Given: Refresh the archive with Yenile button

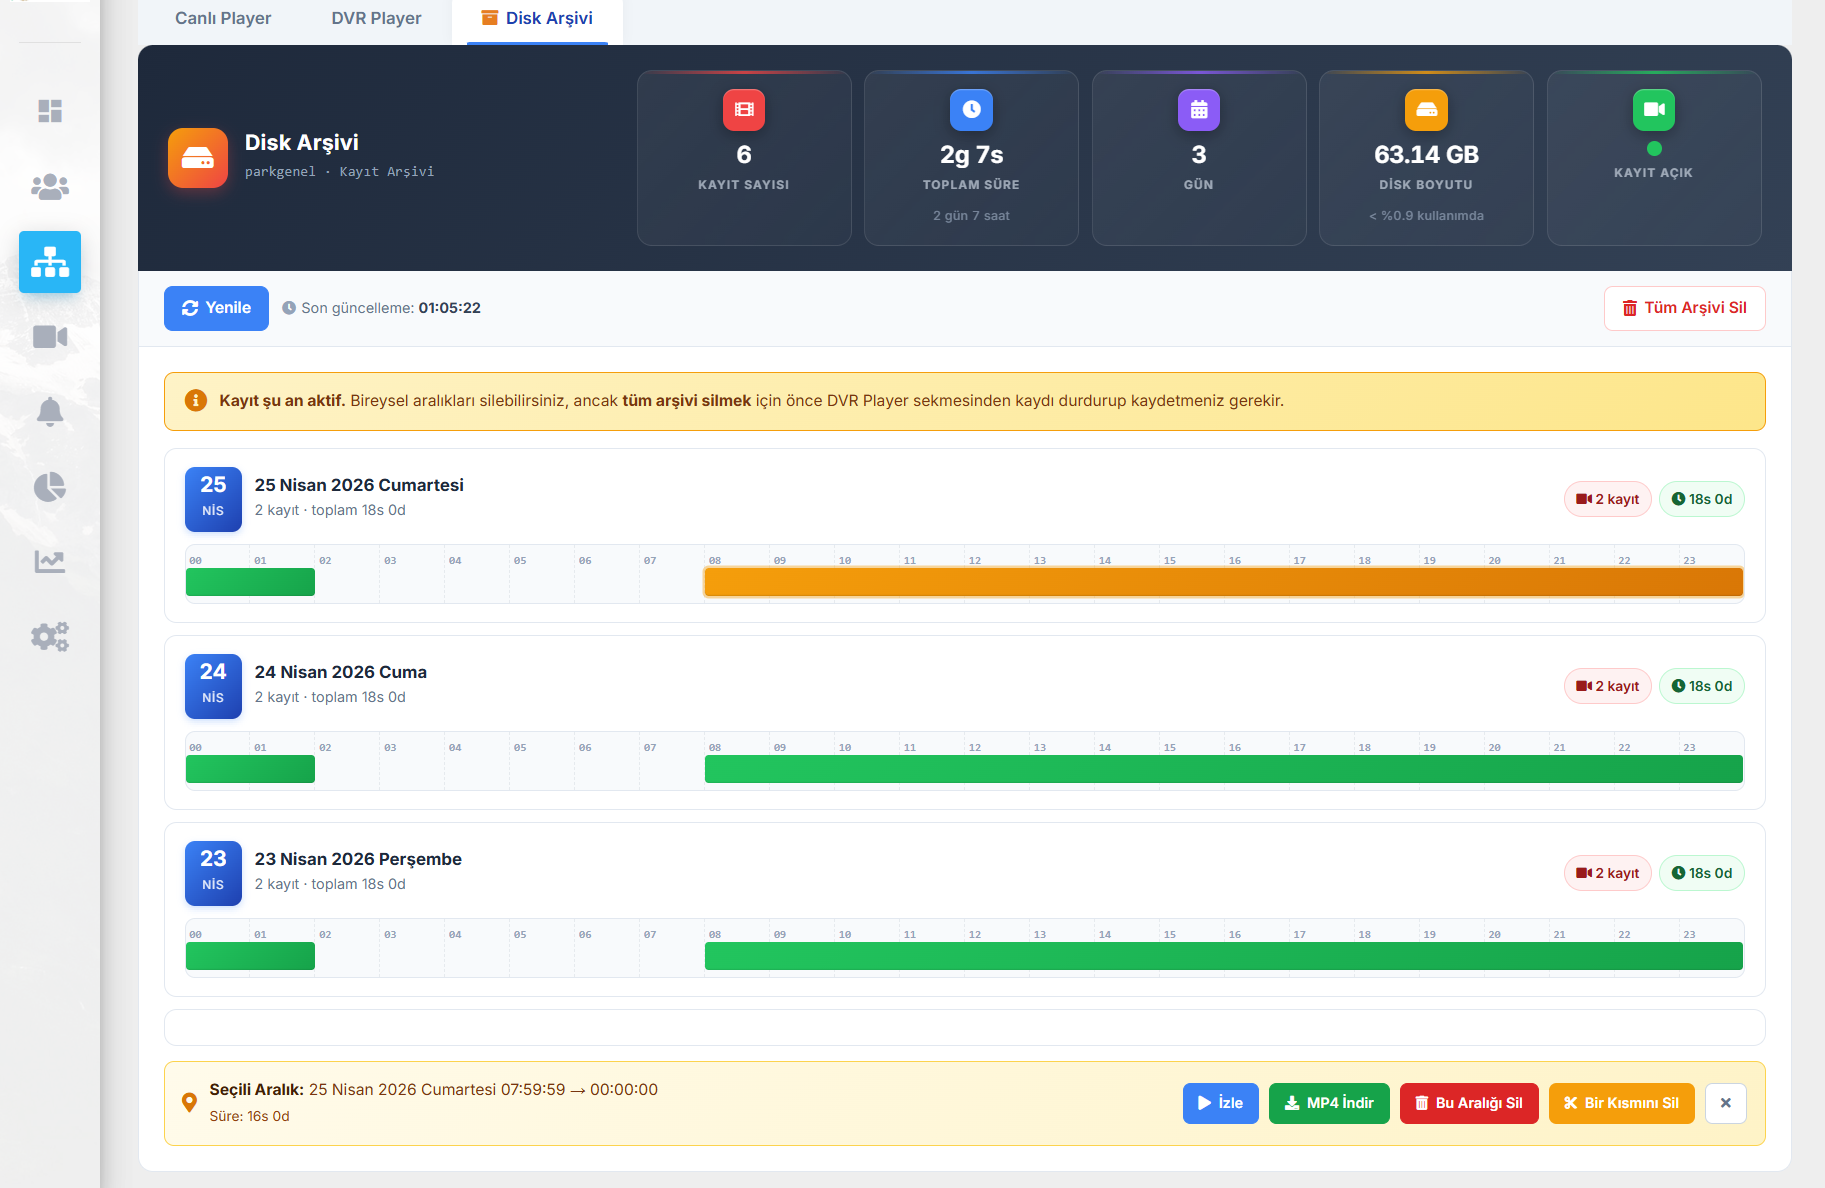Looking at the screenshot, I should coord(216,308).
